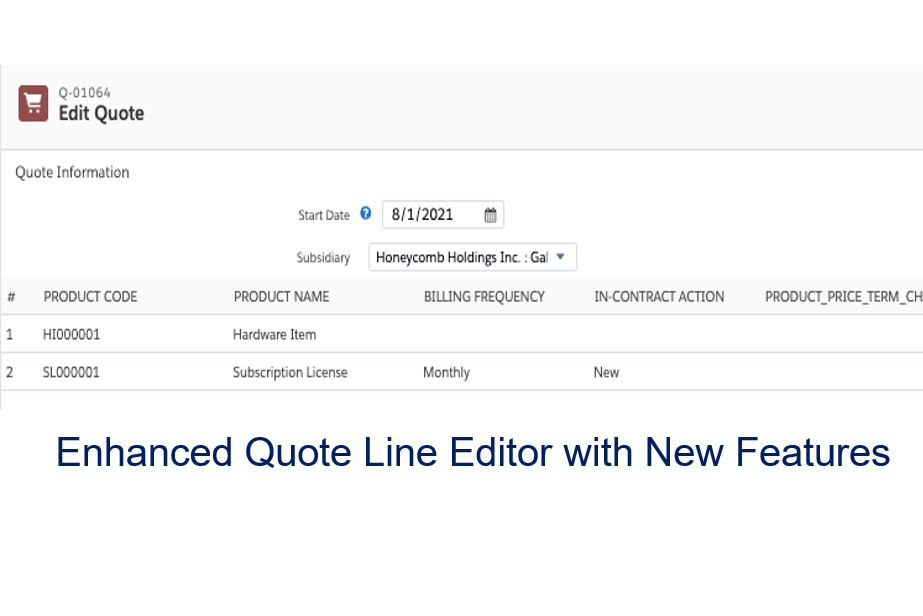Screen dimensions: 923x616
Task: Click the Quote Information section heading
Action: pyautogui.click(x=72, y=172)
